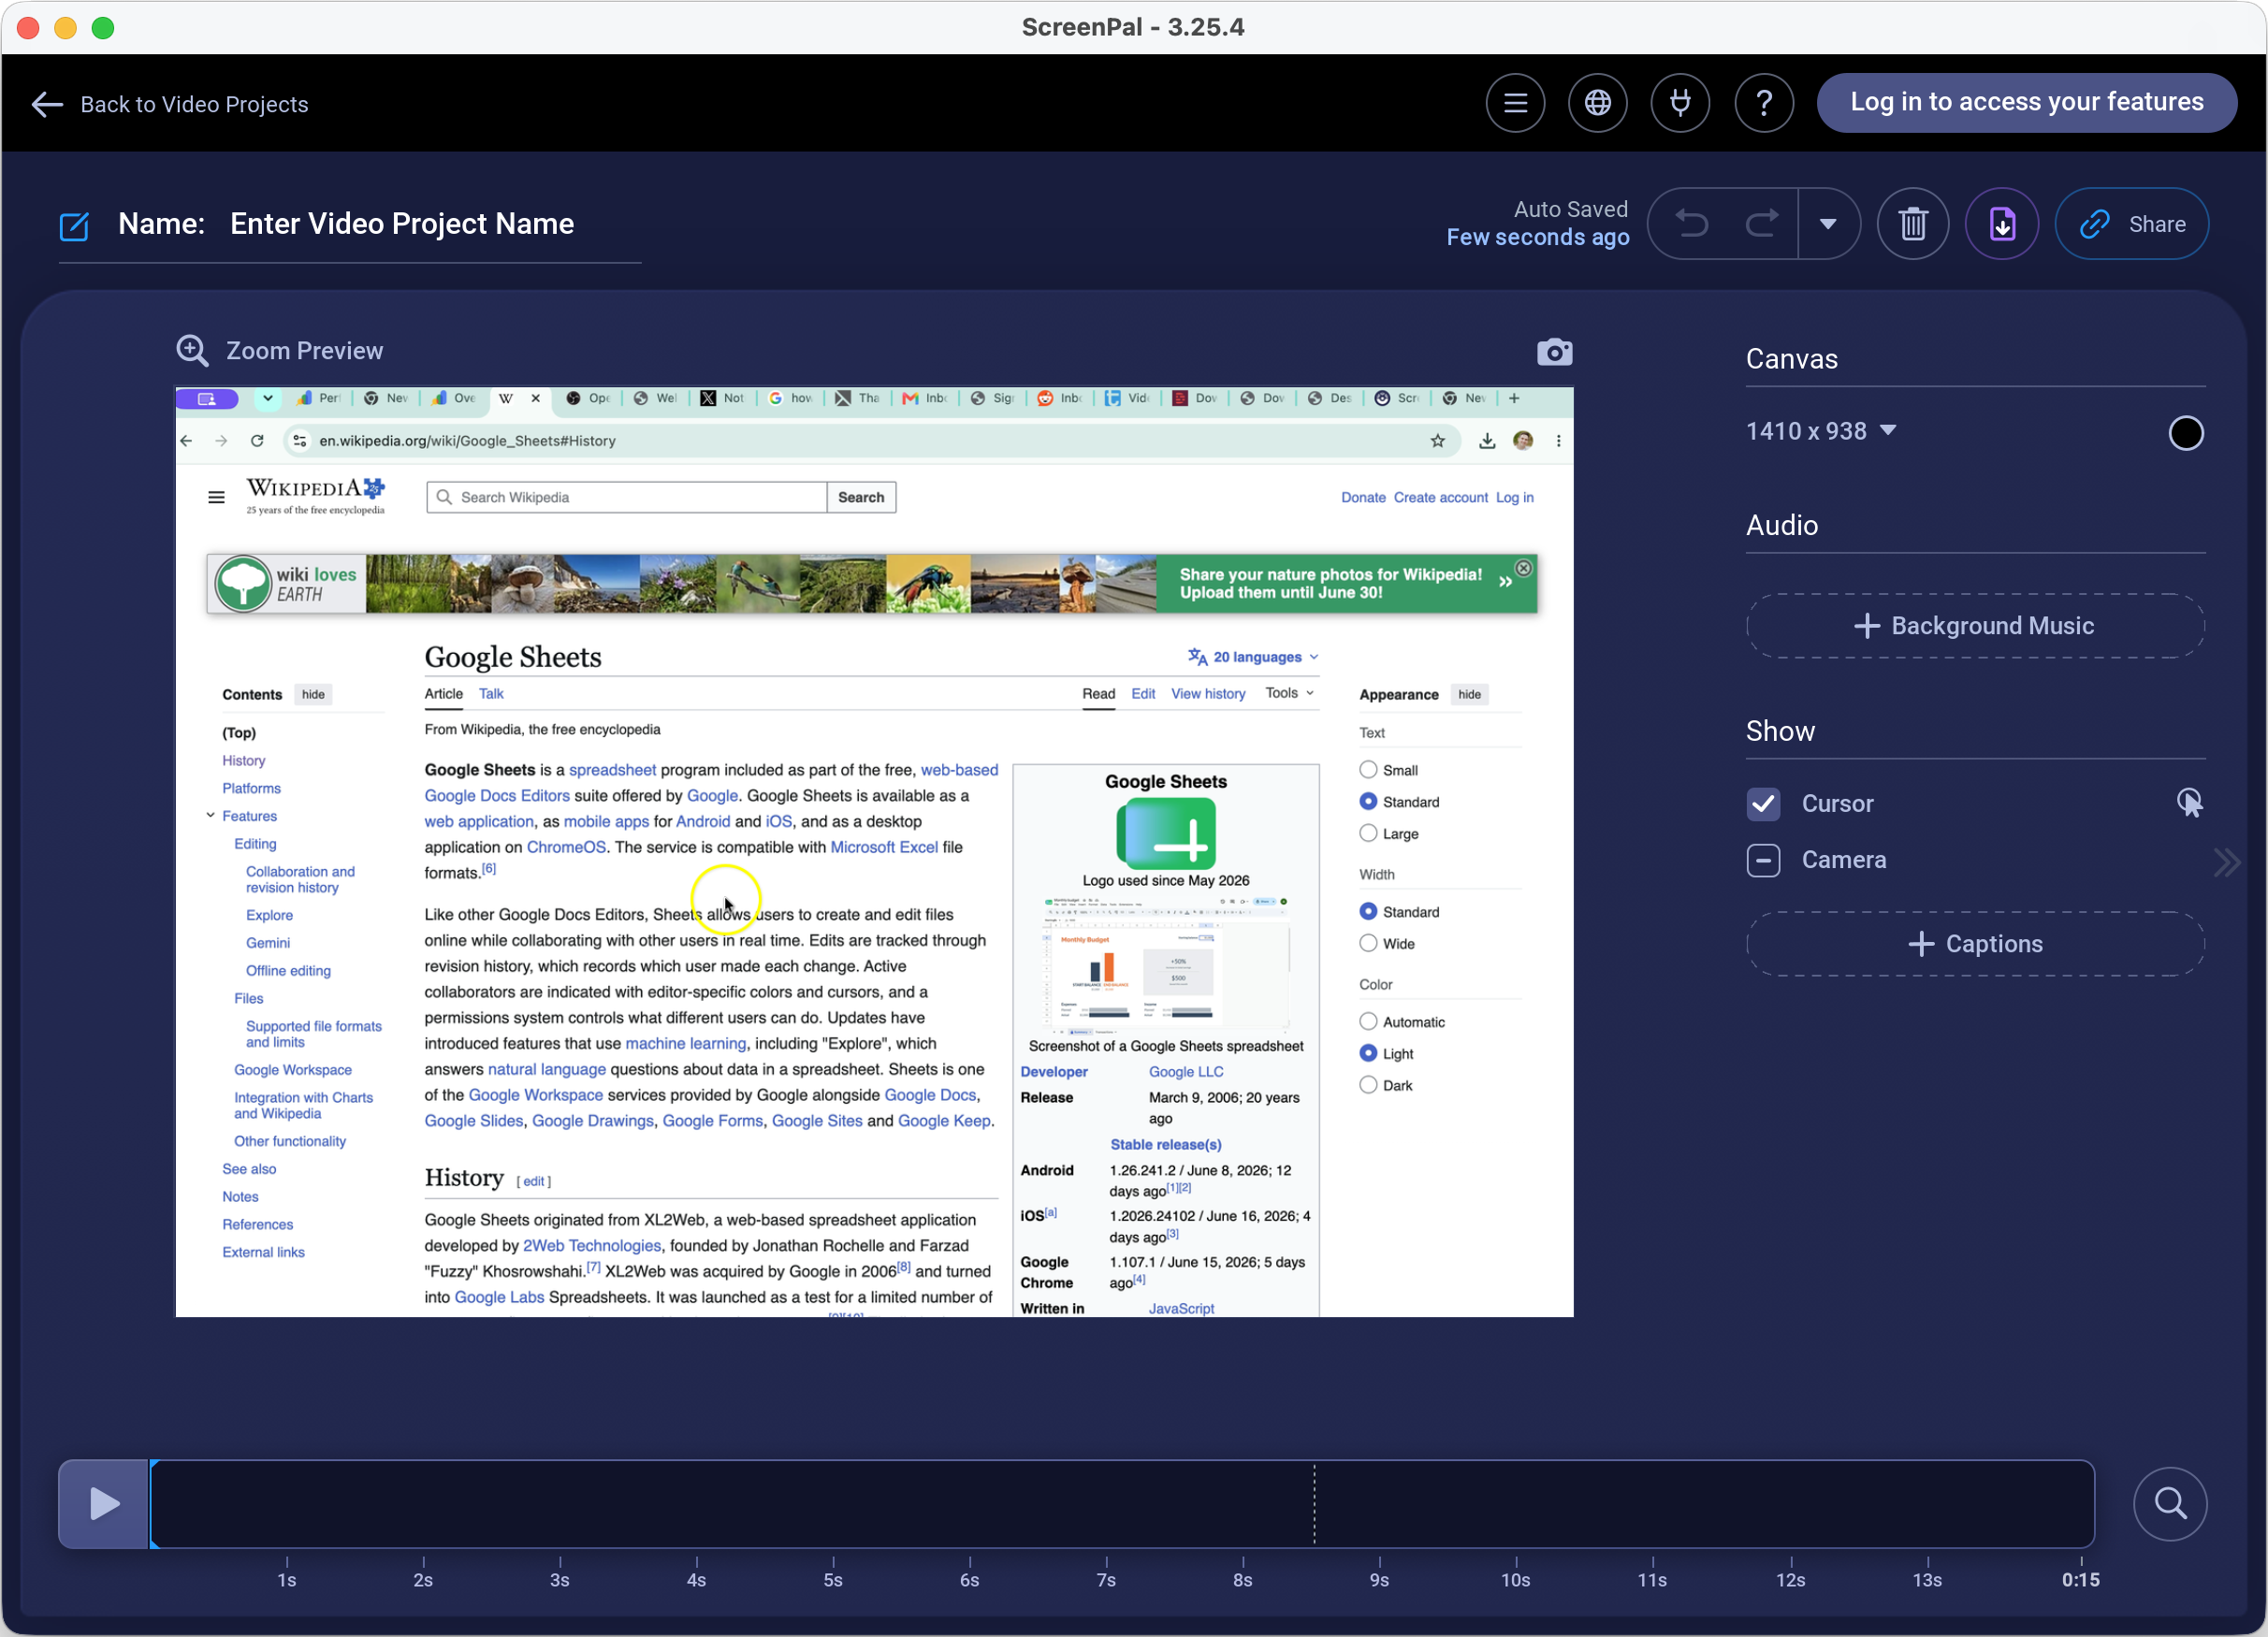Click the plug integrations icon
The height and width of the screenshot is (1637, 2268).
(1681, 102)
